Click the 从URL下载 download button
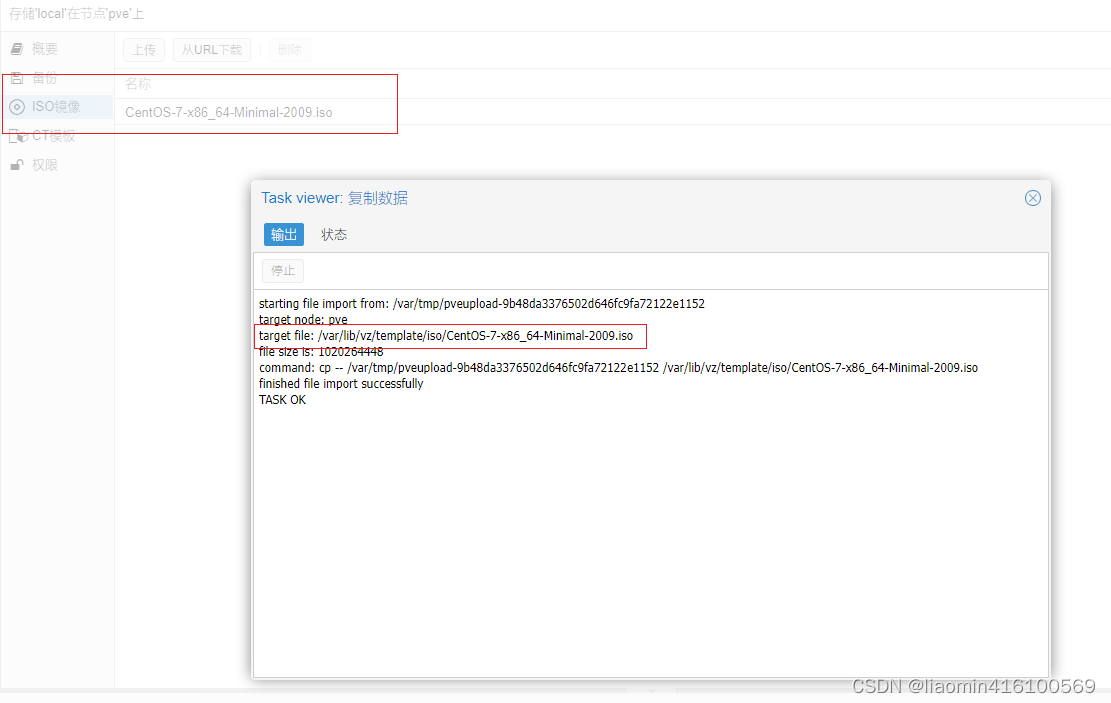 (212, 50)
